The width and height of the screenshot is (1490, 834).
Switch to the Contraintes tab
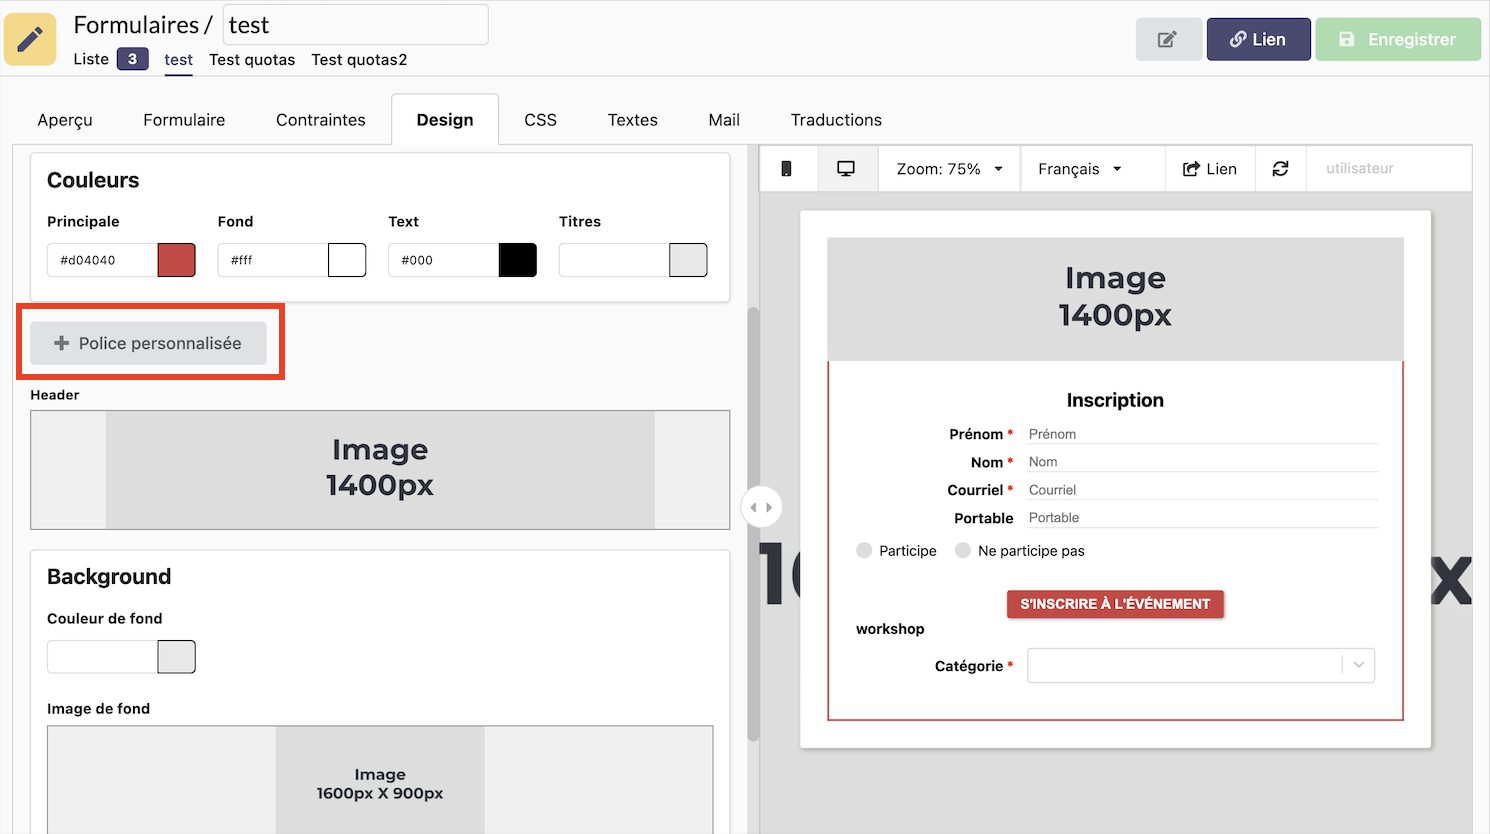[x=320, y=120]
